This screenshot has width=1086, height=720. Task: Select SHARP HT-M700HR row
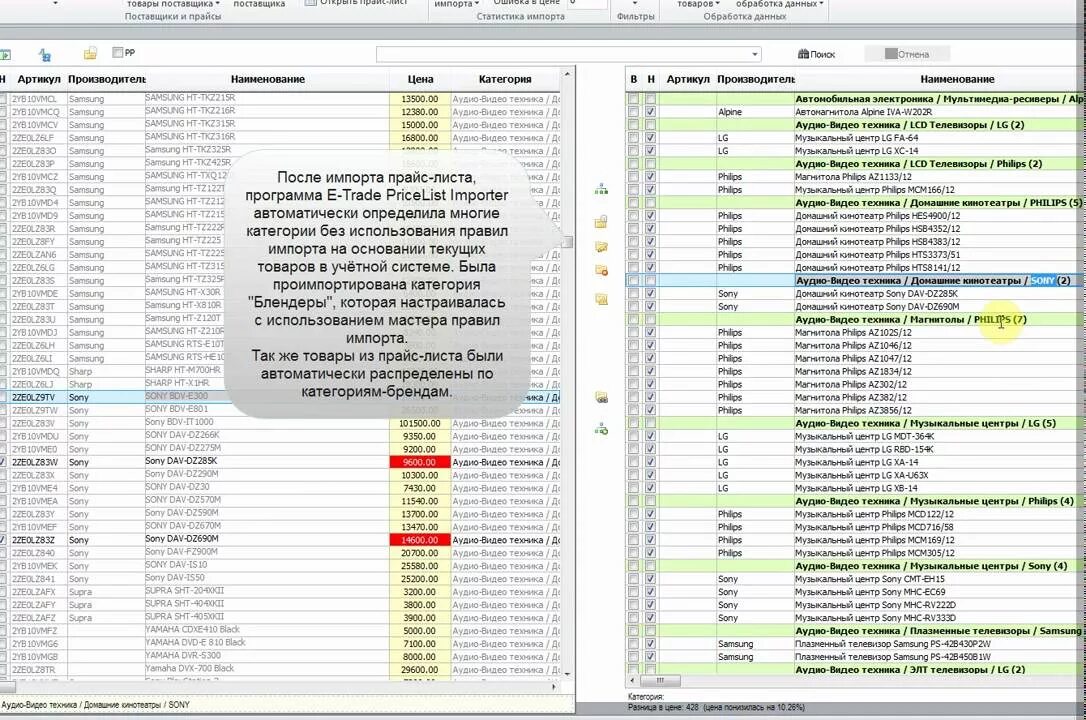(x=280, y=371)
